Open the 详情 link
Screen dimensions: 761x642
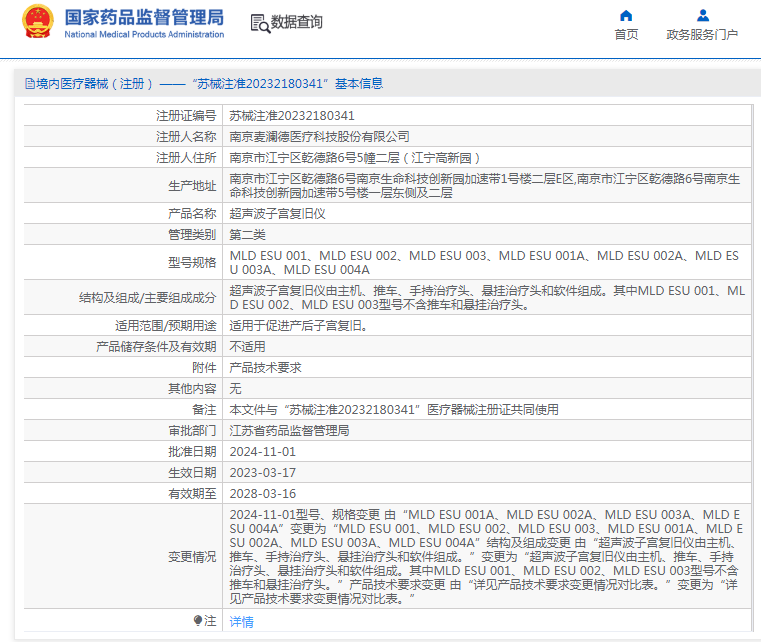241,621
